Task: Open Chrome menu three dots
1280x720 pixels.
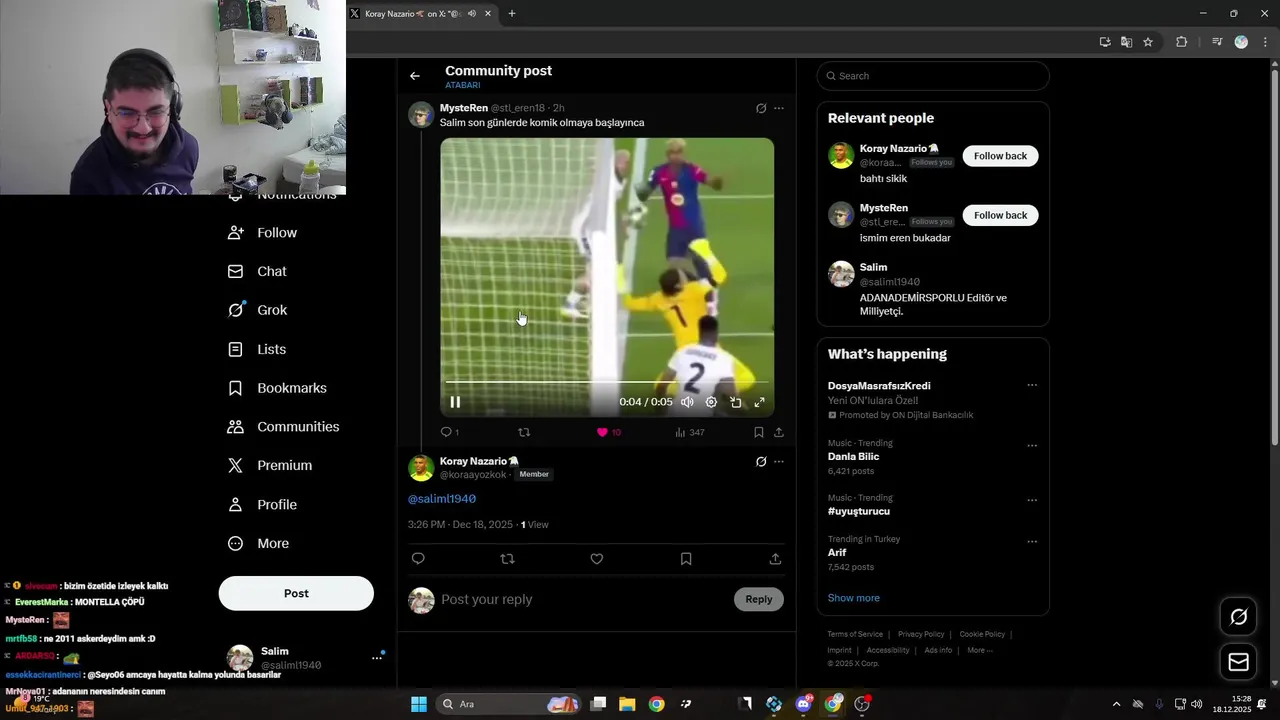Action: pyautogui.click(x=1265, y=42)
